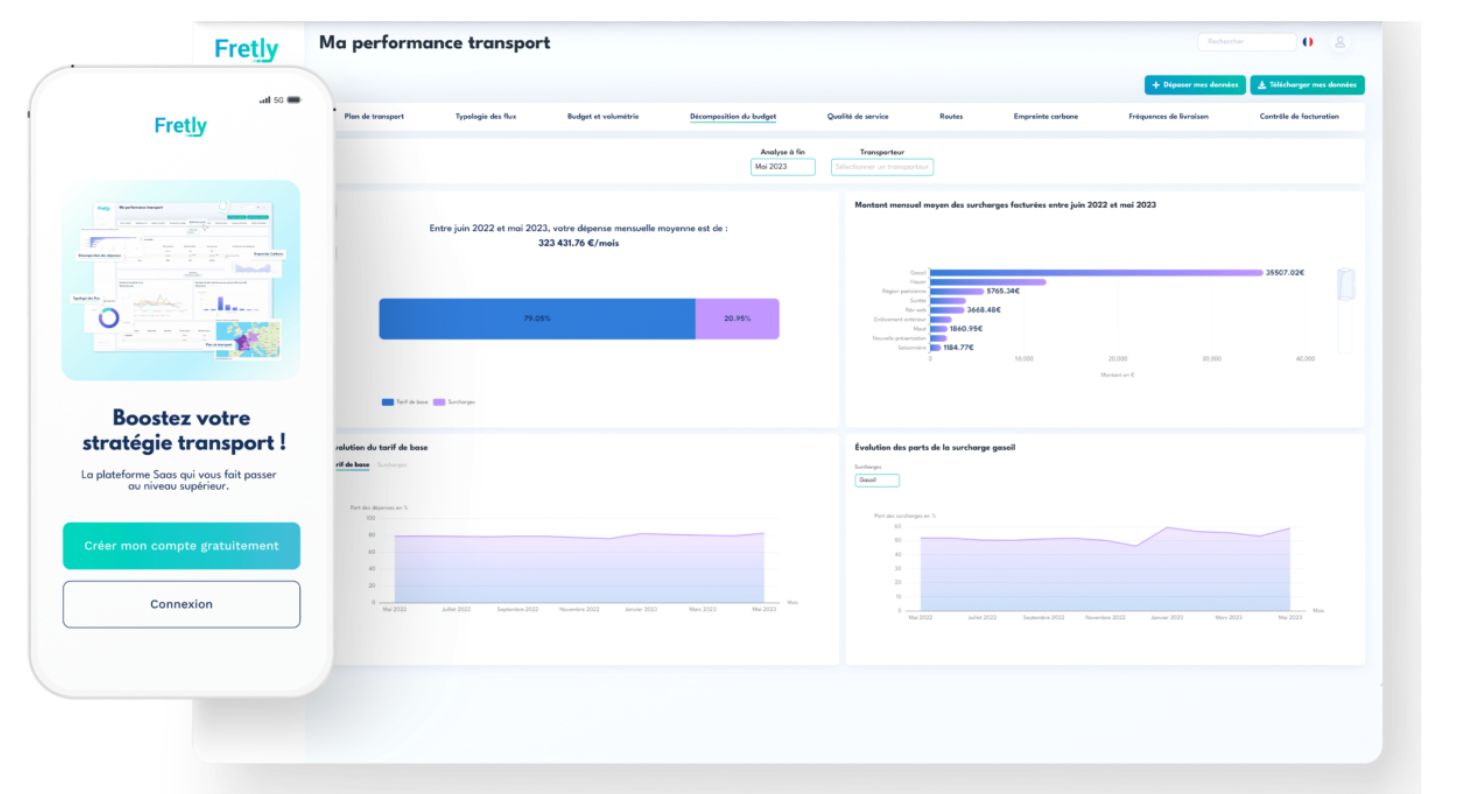Click the Connexion button on phone

click(181, 604)
